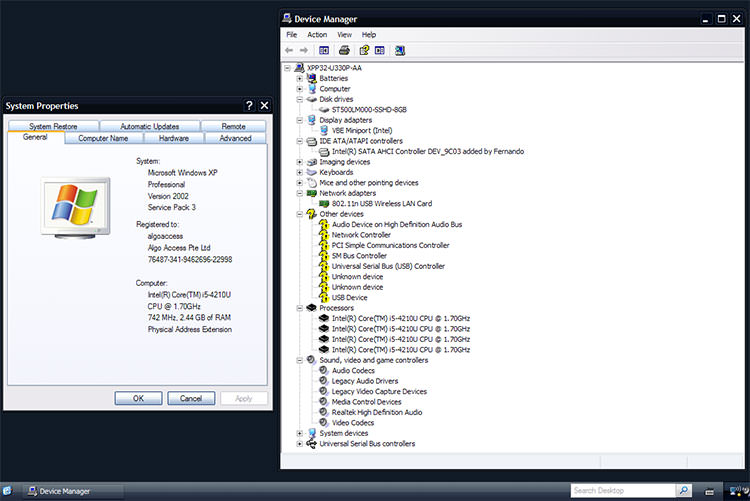Click Cancel in System Properties dialog

click(x=190, y=398)
